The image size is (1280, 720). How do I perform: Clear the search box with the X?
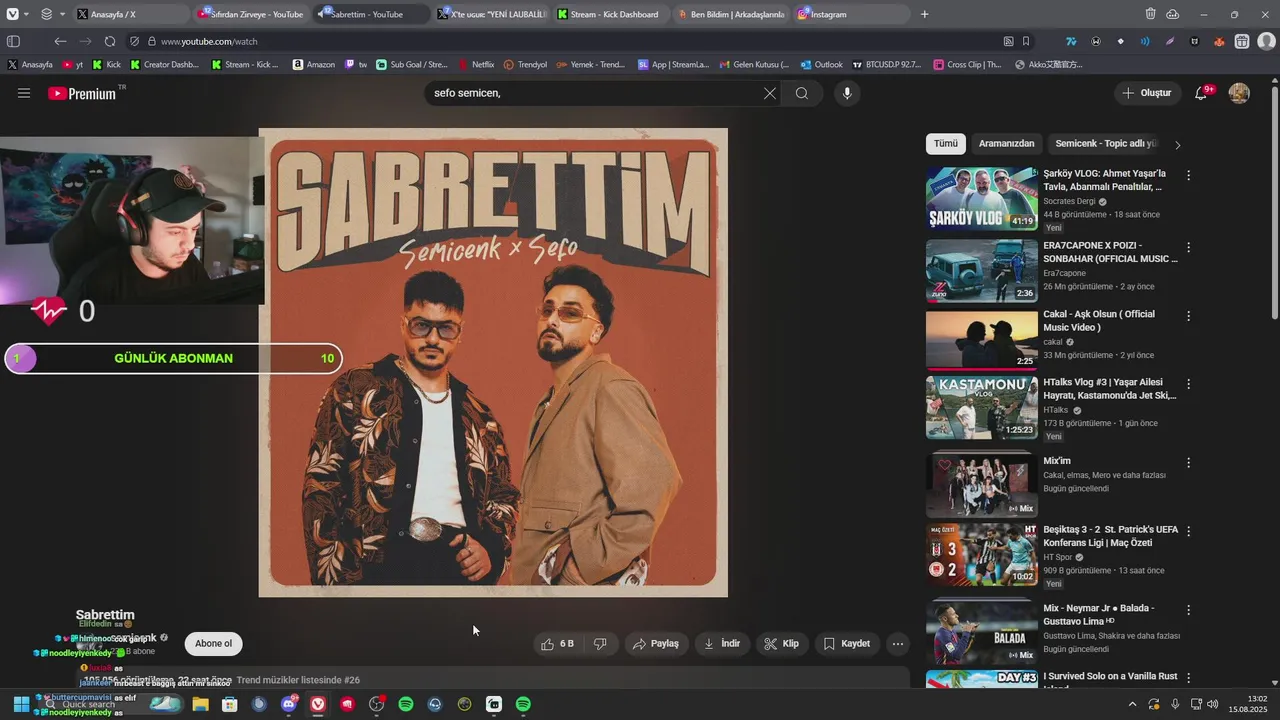tap(769, 93)
